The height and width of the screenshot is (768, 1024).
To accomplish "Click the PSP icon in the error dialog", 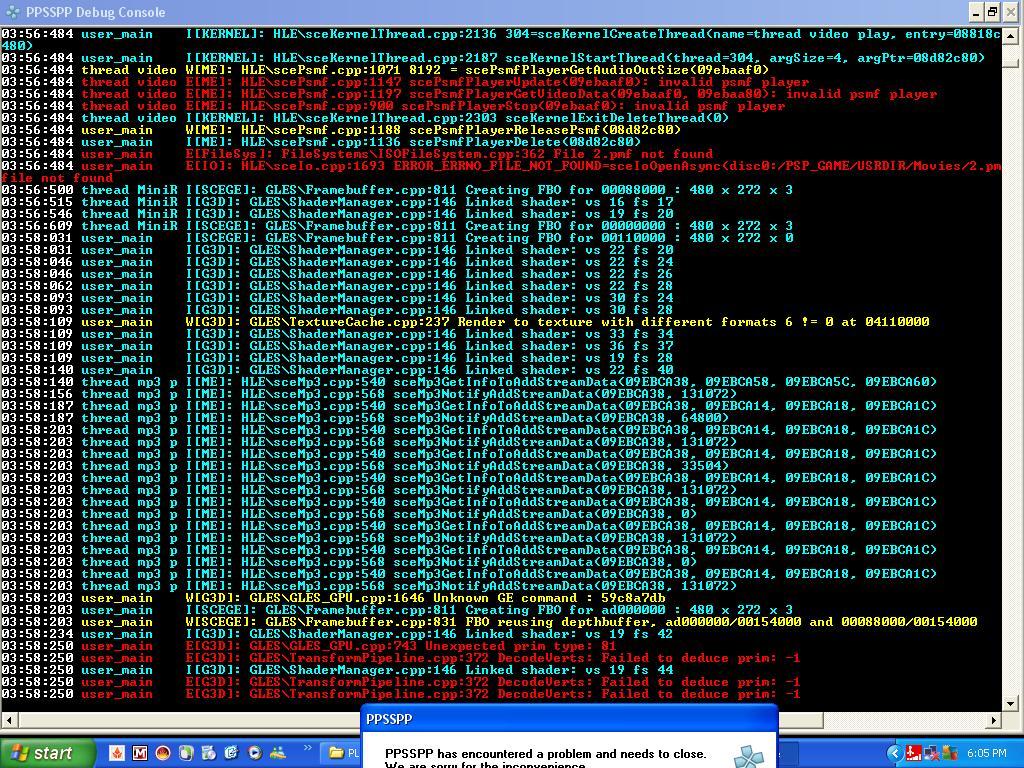I will point(750,757).
